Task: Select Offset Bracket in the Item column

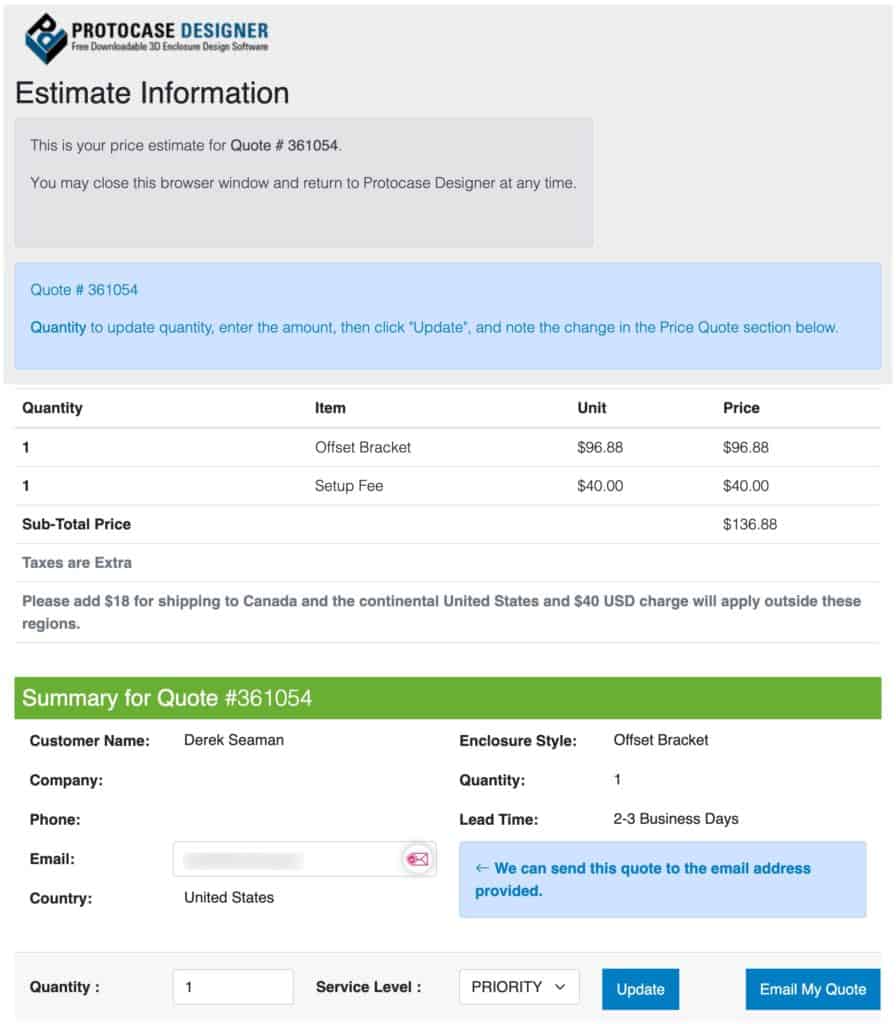Action: [x=362, y=447]
